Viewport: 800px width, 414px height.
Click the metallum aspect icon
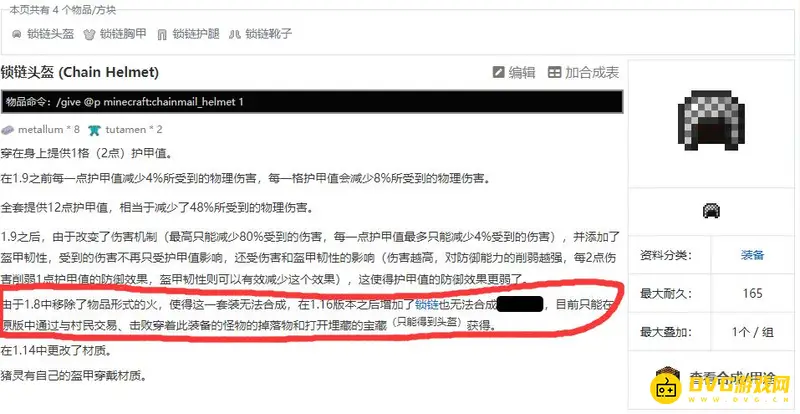pos(8,130)
